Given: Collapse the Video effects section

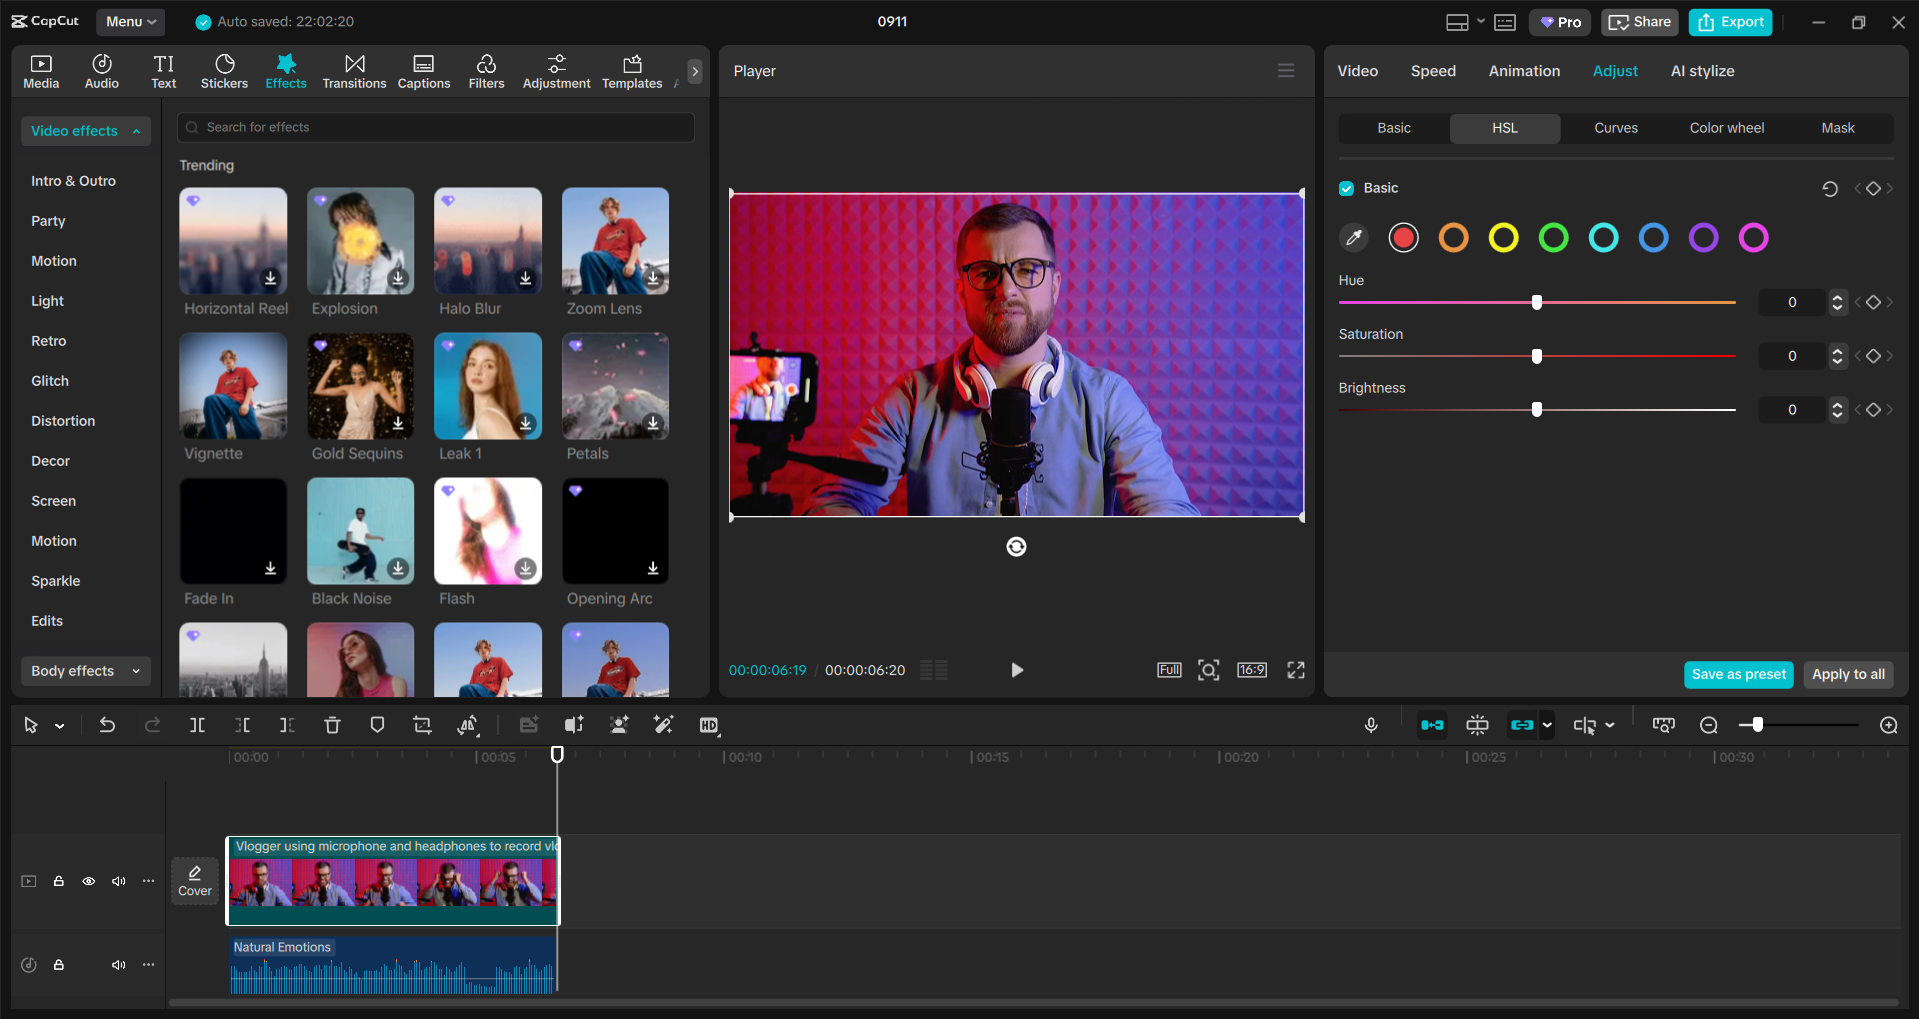Looking at the screenshot, I should [x=136, y=130].
